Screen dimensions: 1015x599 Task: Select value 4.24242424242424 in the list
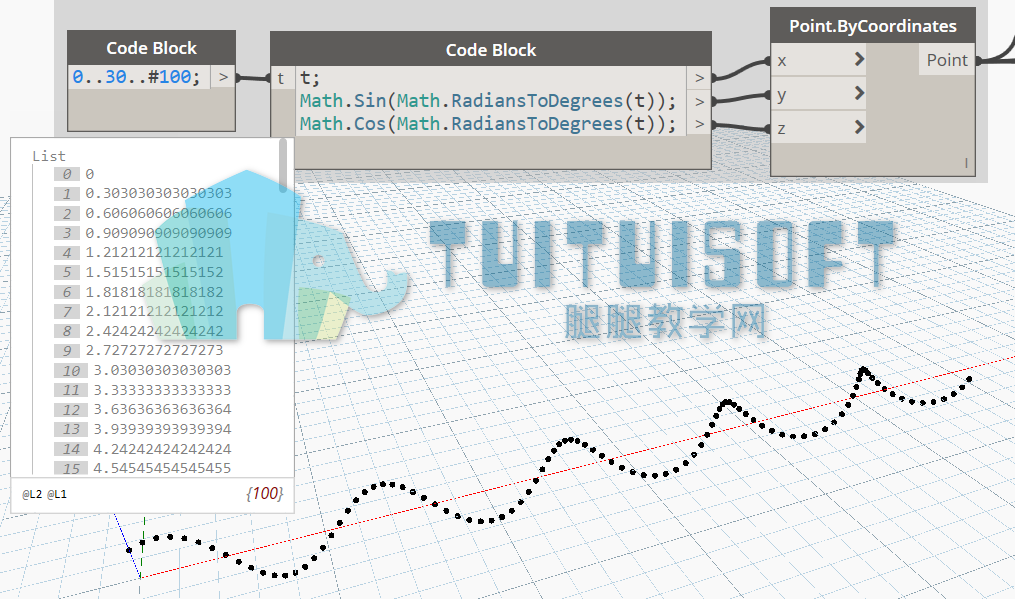click(x=162, y=449)
